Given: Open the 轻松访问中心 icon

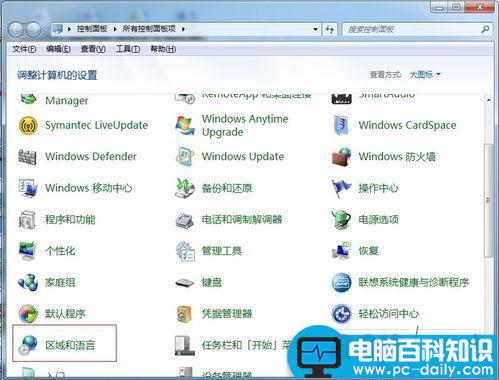Looking at the screenshot, I should coord(341,314).
